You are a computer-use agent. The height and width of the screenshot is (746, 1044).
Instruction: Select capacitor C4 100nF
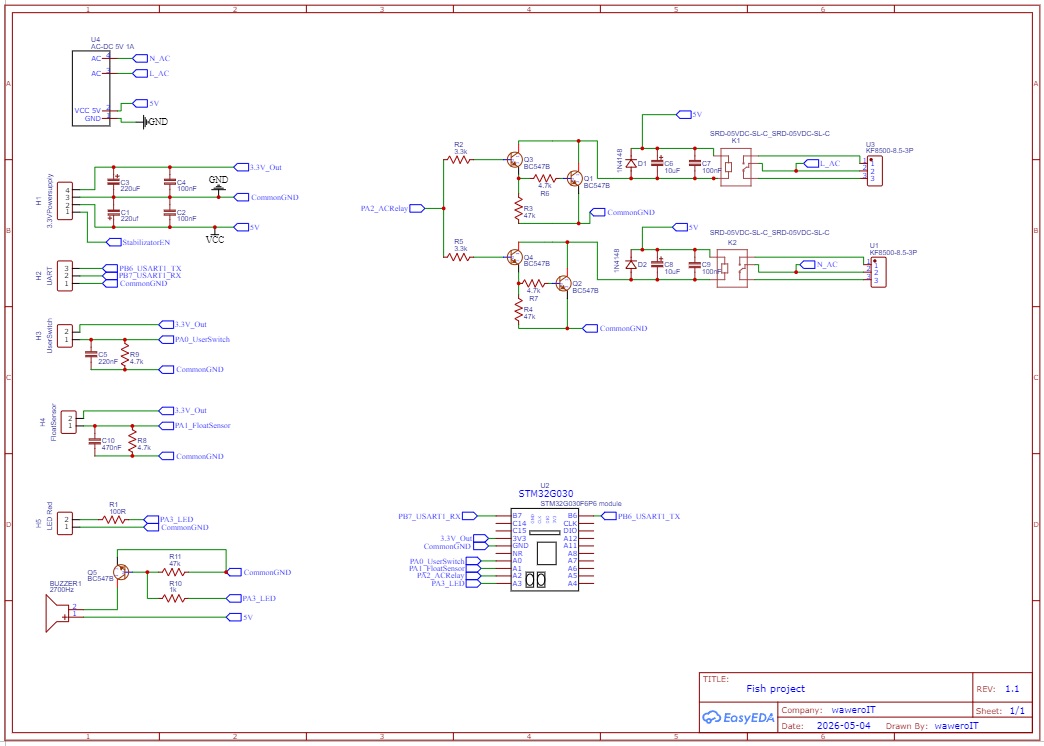tap(170, 182)
